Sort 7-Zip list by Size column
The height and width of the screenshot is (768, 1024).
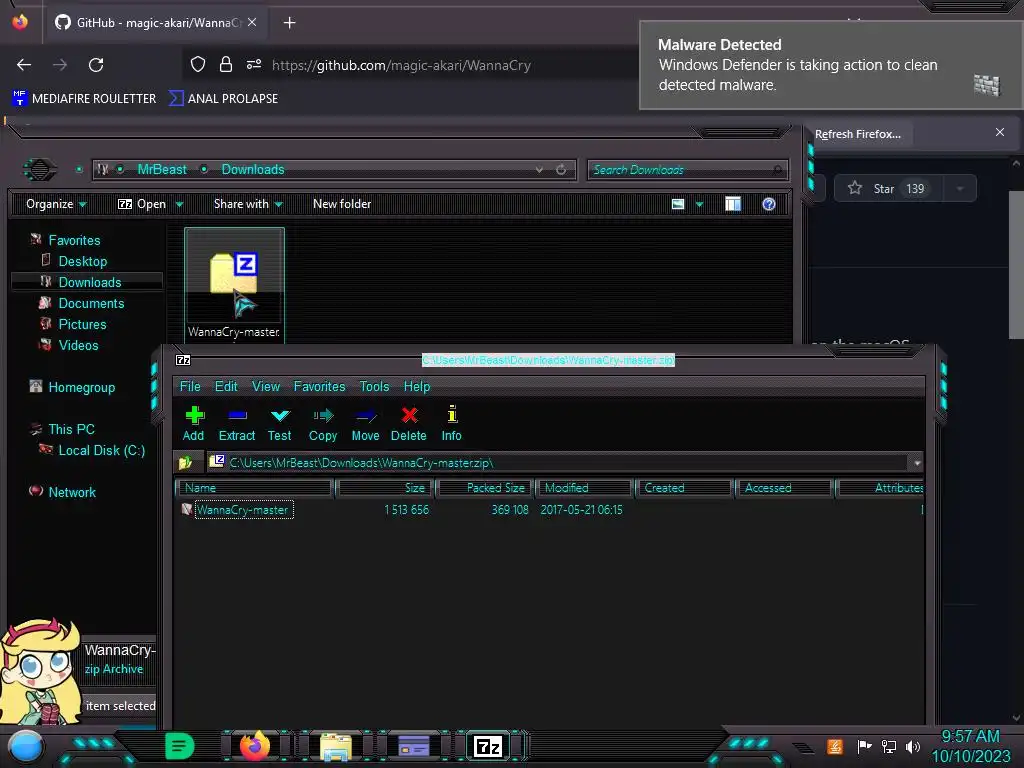(x=384, y=488)
